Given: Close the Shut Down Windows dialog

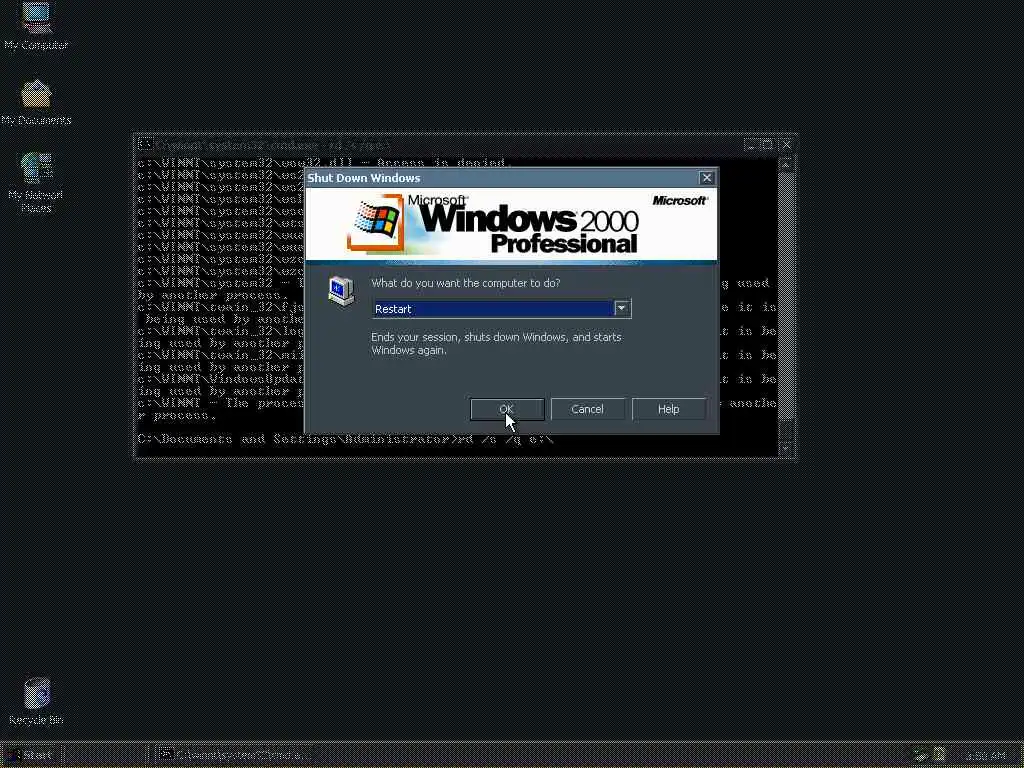Looking at the screenshot, I should (707, 178).
